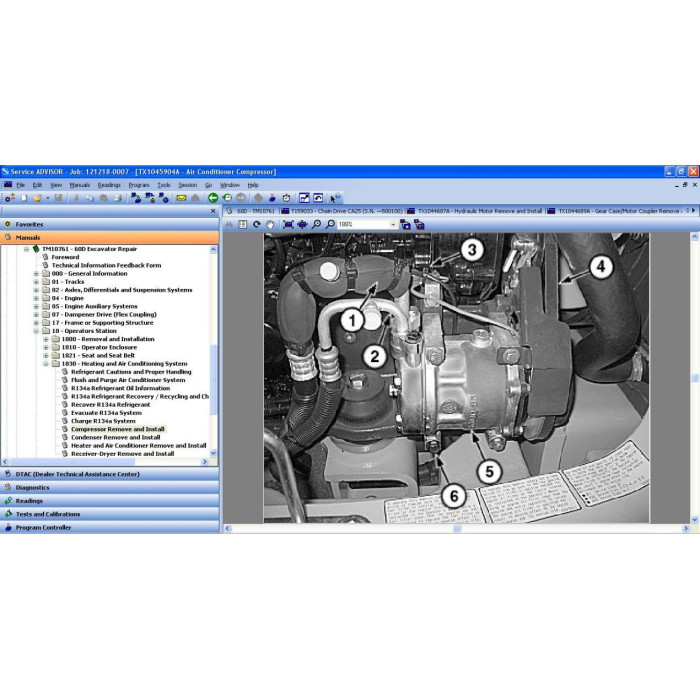The height and width of the screenshot is (700, 700).
Task: Open the Program menu
Action: click(x=139, y=185)
